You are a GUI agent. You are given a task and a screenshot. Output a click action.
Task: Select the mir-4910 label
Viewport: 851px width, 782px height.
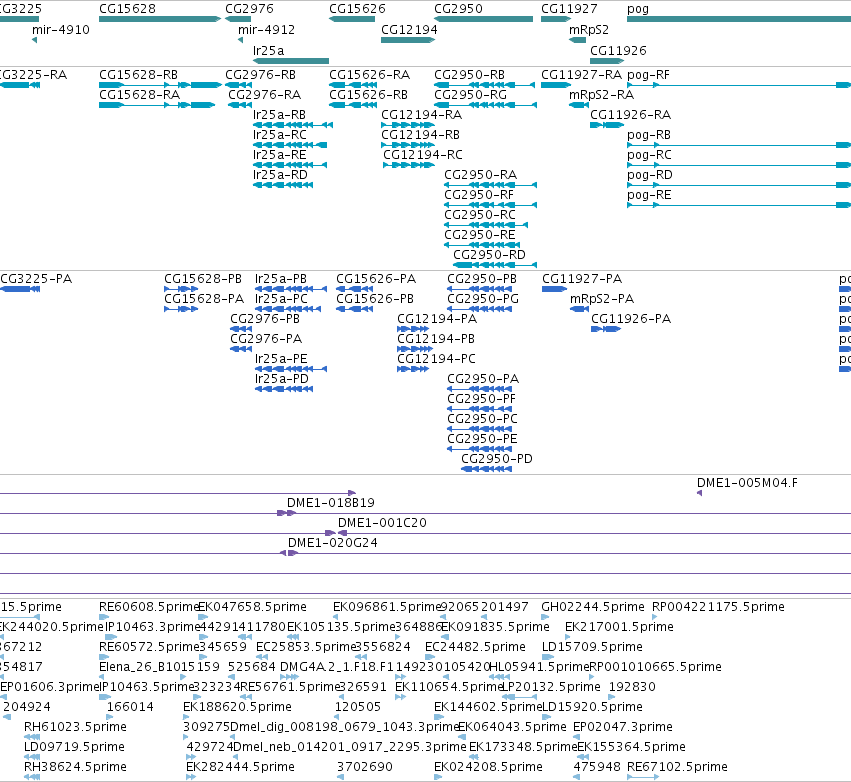[x=61, y=29]
